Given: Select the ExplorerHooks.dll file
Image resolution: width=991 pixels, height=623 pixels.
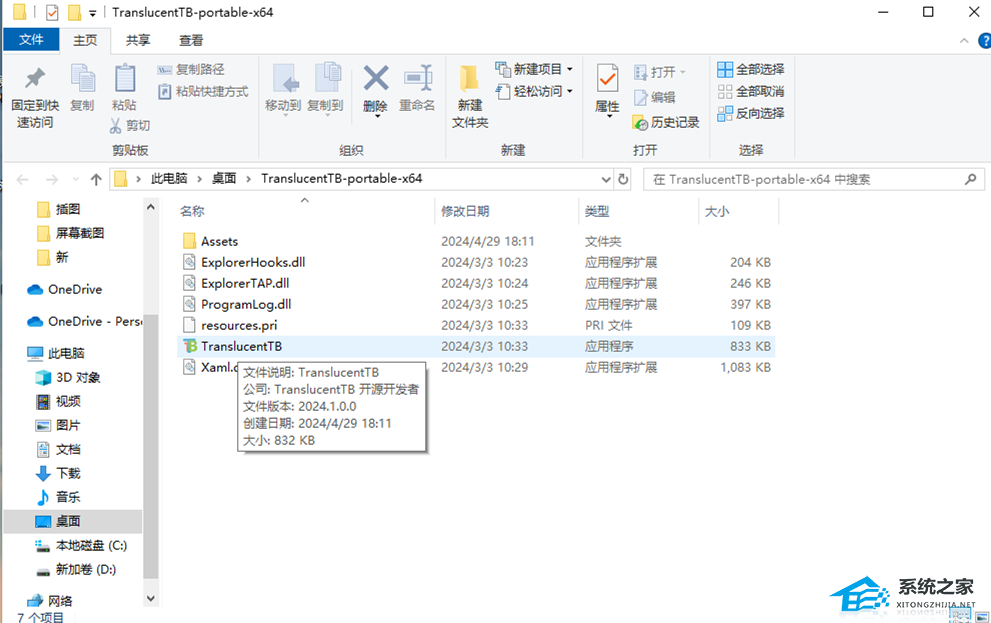Looking at the screenshot, I should pos(253,262).
